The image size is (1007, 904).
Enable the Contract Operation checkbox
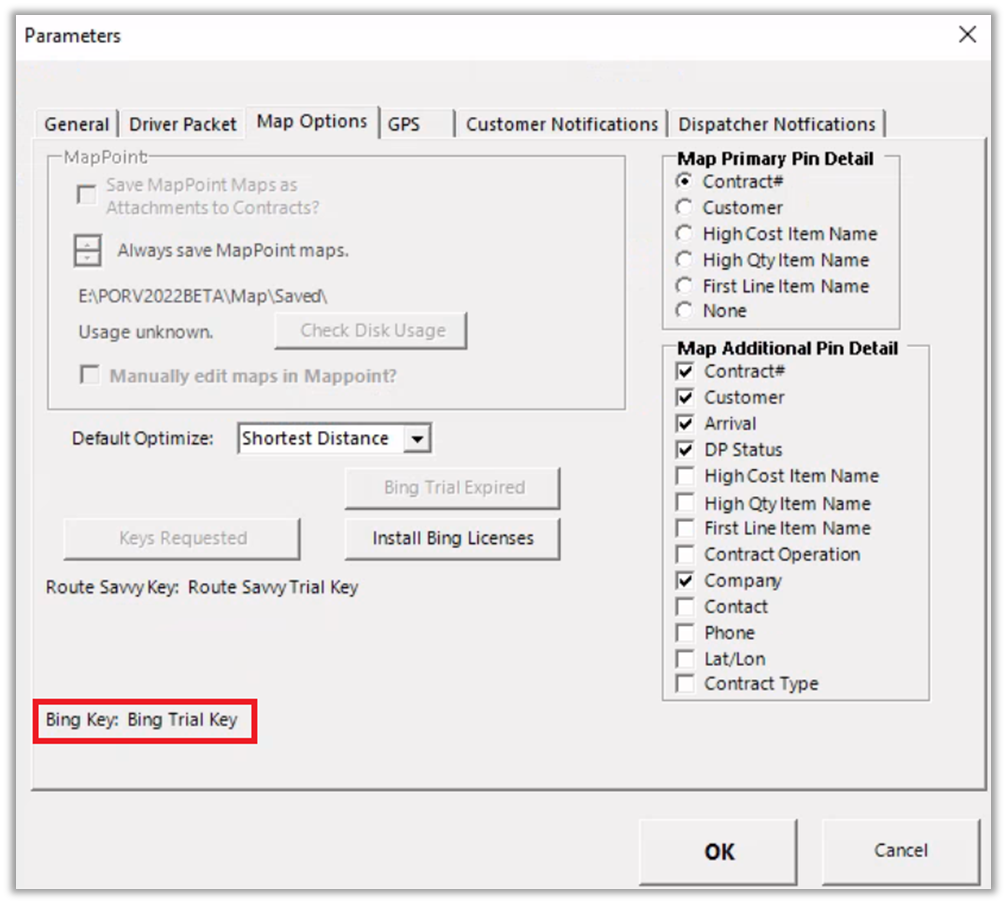click(x=685, y=555)
